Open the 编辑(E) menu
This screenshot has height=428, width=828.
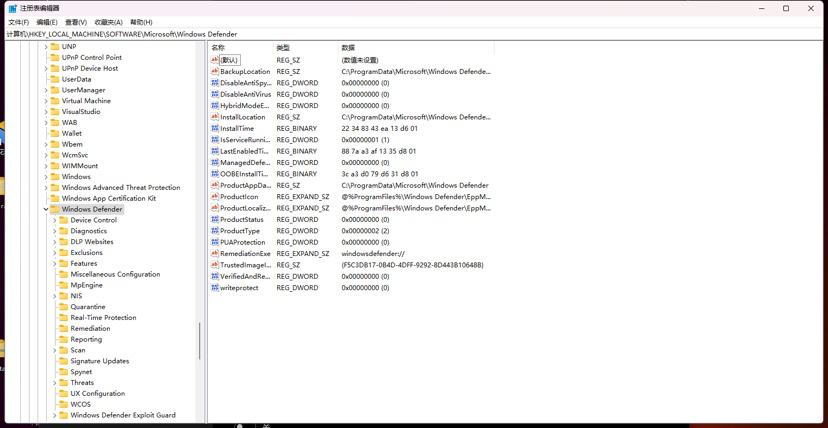point(47,22)
